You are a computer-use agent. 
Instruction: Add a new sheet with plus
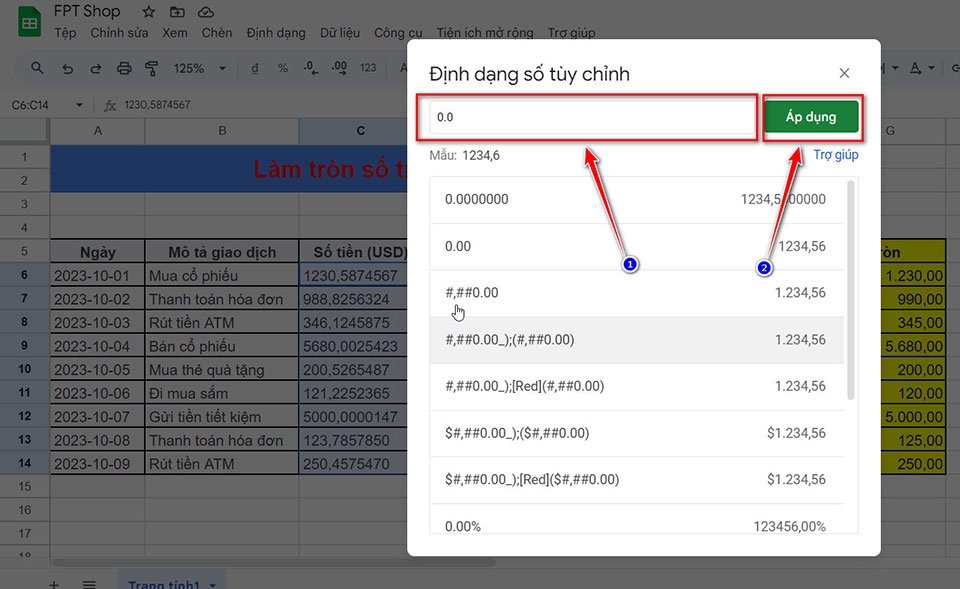click(54, 585)
